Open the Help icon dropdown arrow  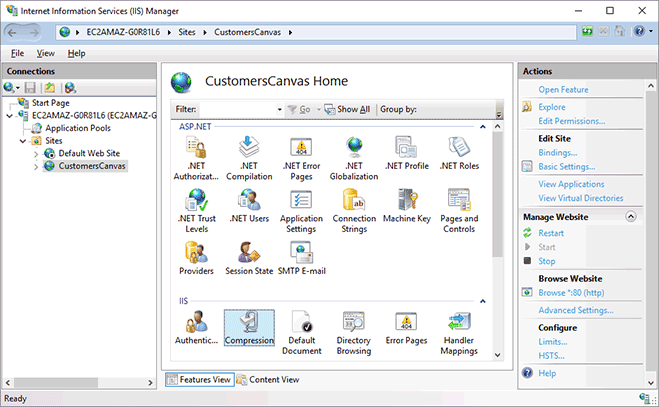pos(651,31)
